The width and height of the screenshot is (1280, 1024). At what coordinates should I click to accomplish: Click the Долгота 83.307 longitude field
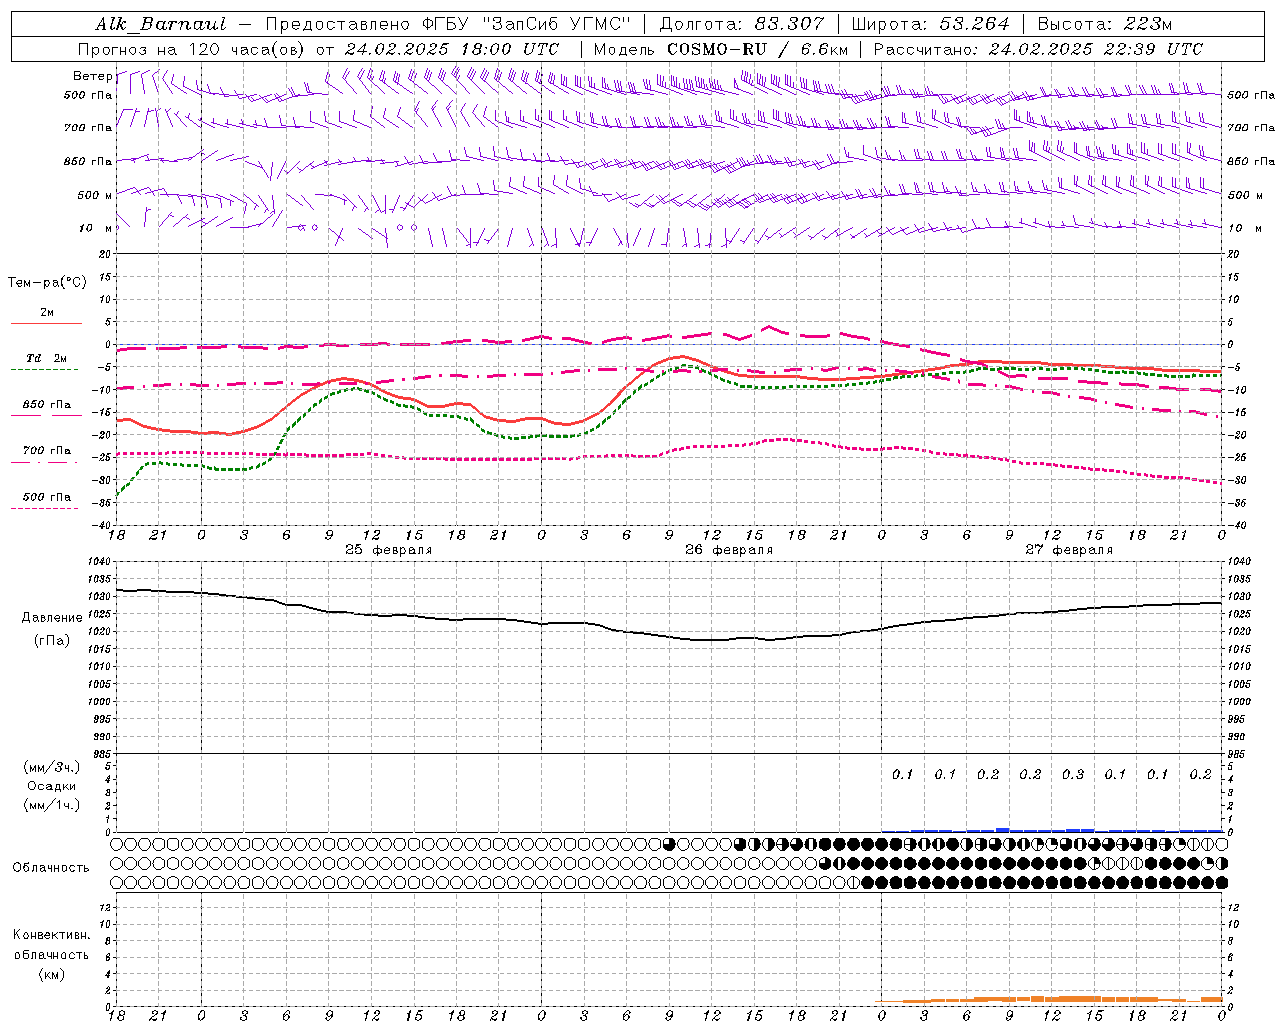(742, 24)
